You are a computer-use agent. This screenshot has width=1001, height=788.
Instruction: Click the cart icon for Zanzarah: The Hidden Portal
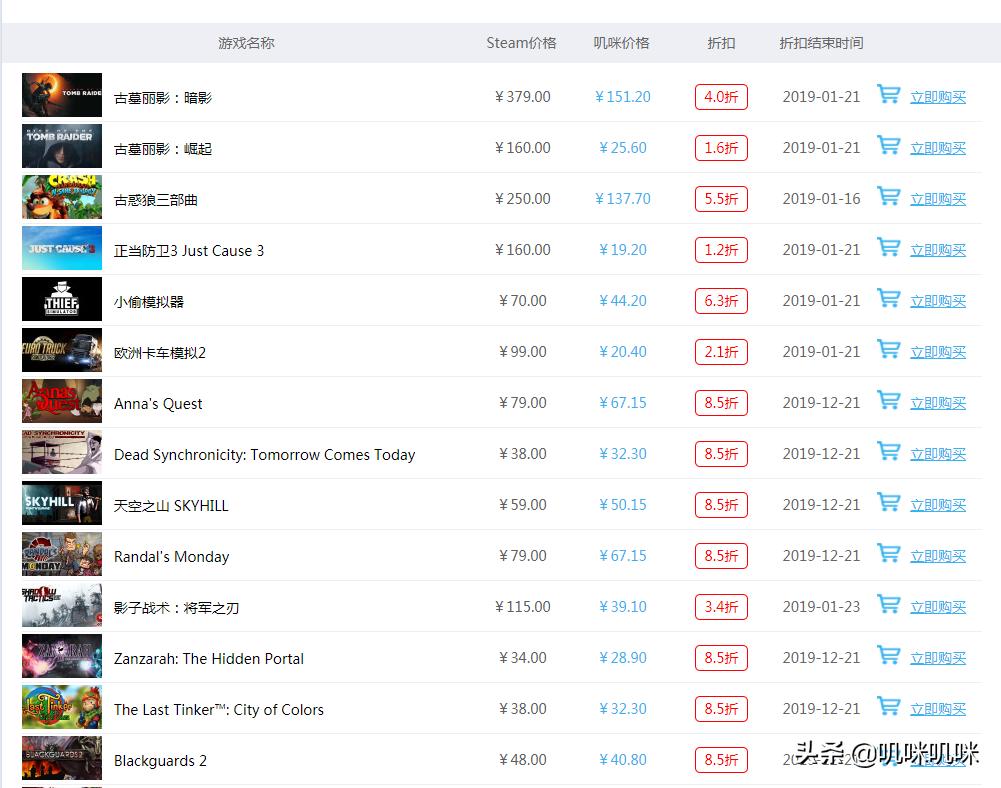[x=889, y=656]
